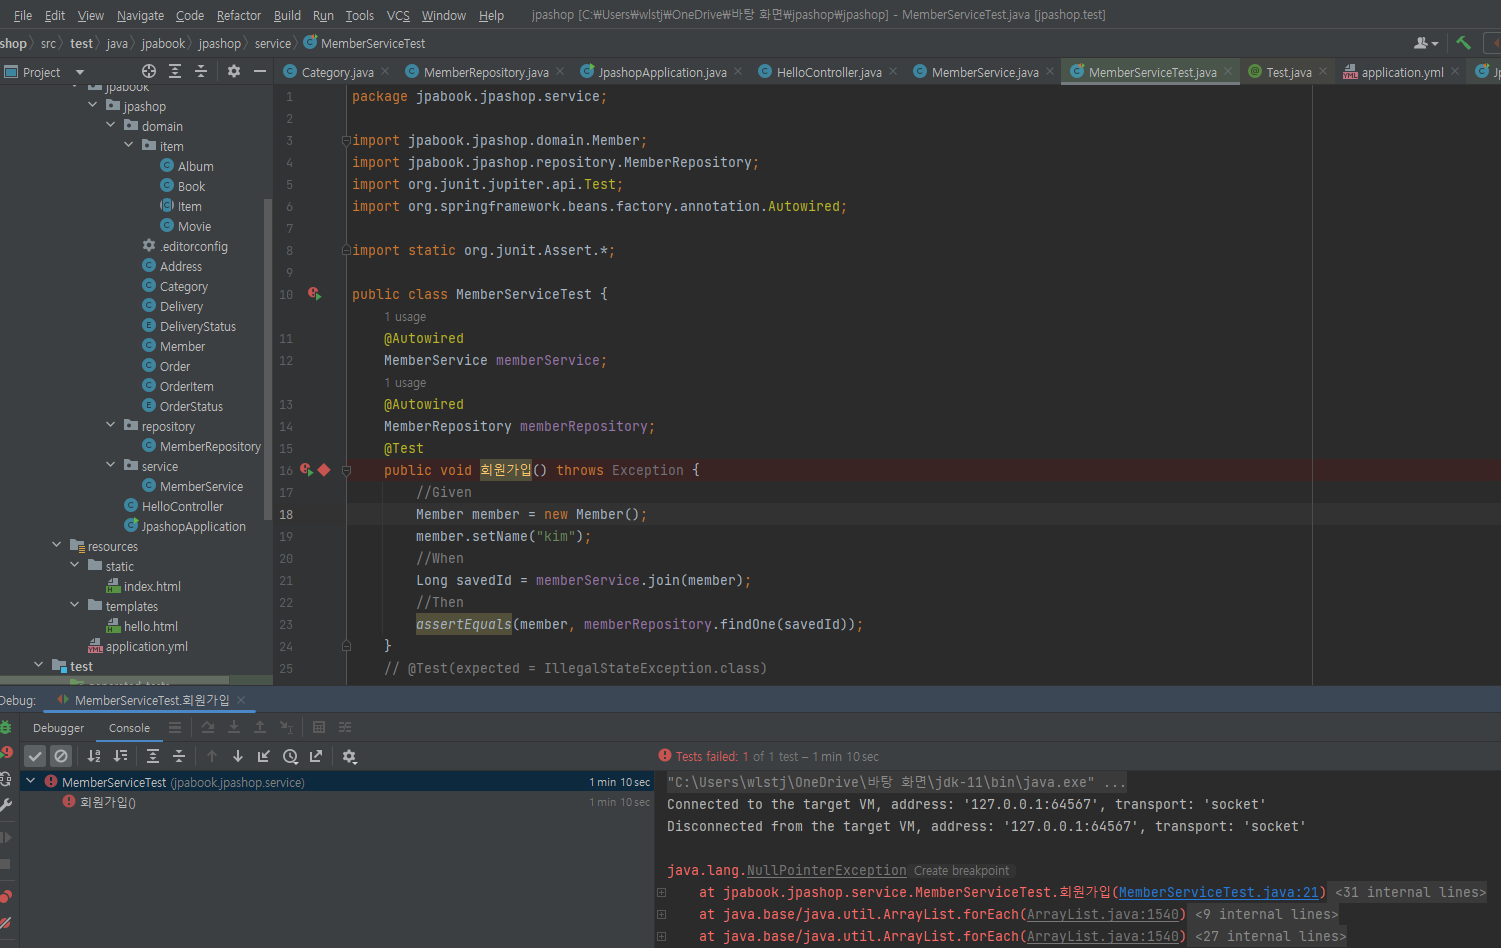Click the Create breakpoint hint
Viewport: 1501px width, 948px height.
[x=961, y=871]
